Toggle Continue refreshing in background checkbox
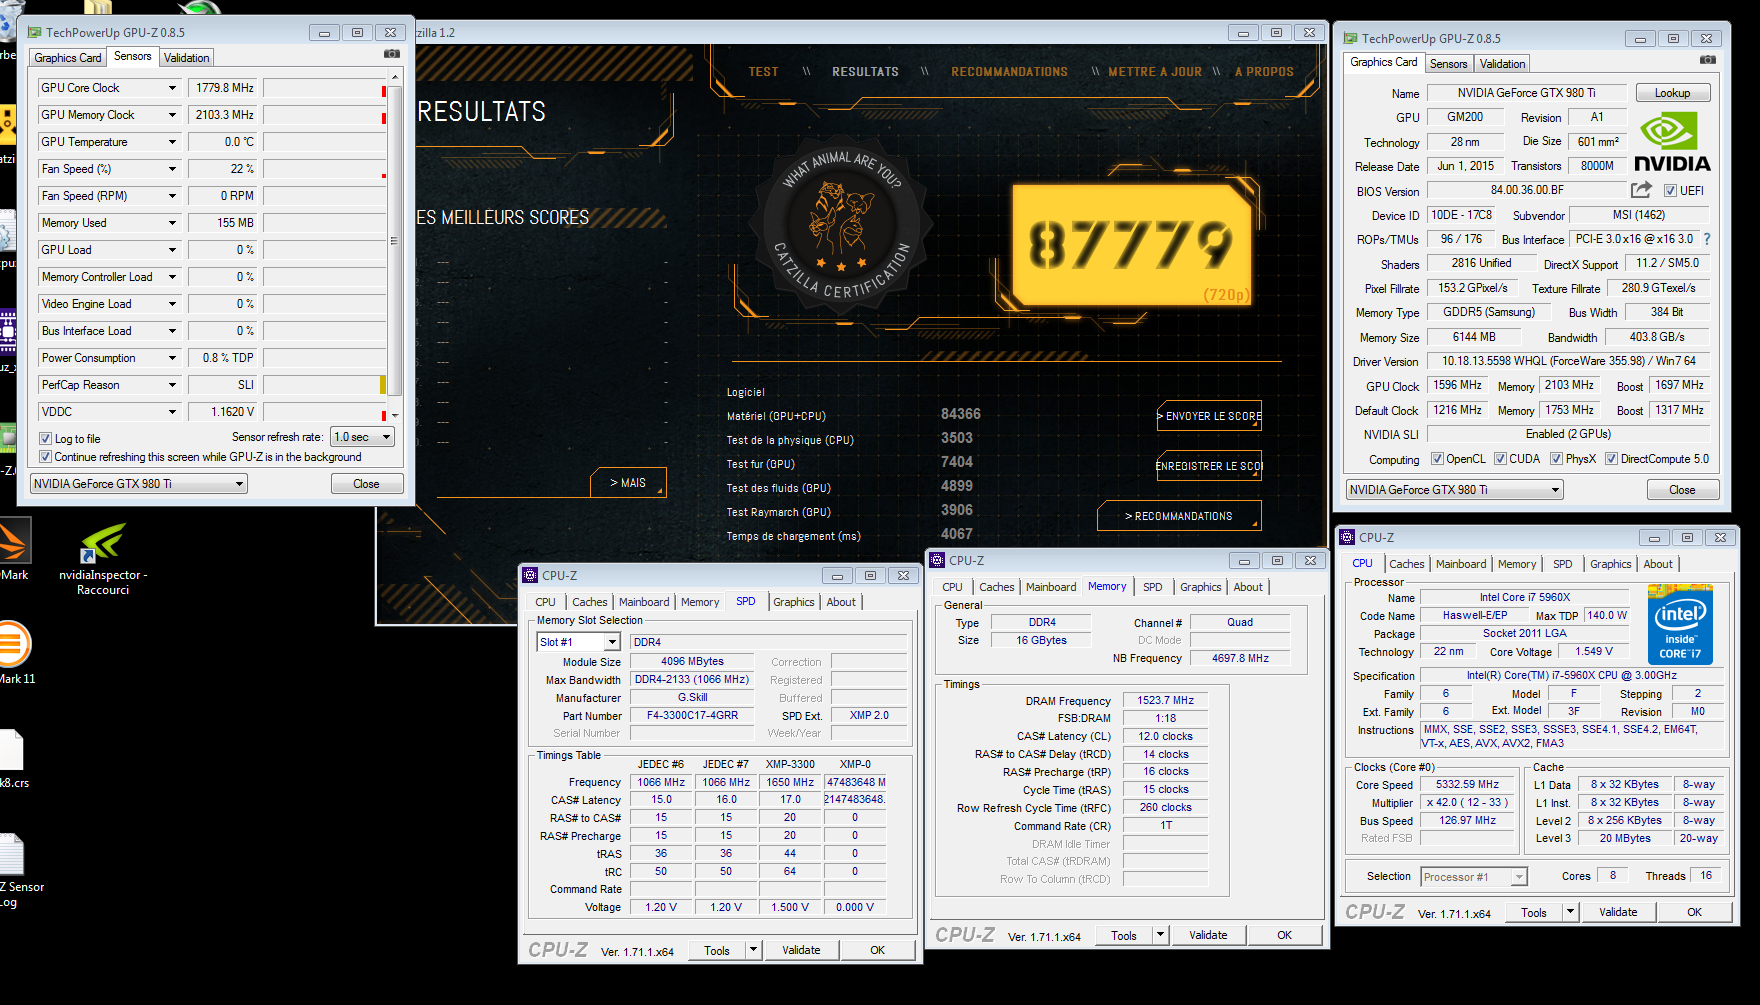The height and width of the screenshot is (1005, 1760). (x=45, y=457)
